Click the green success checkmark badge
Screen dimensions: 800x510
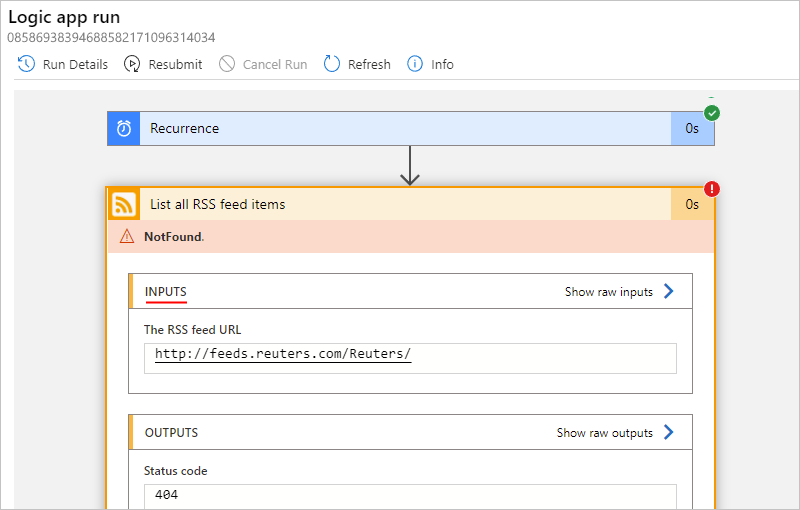pyautogui.click(x=712, y=112)
